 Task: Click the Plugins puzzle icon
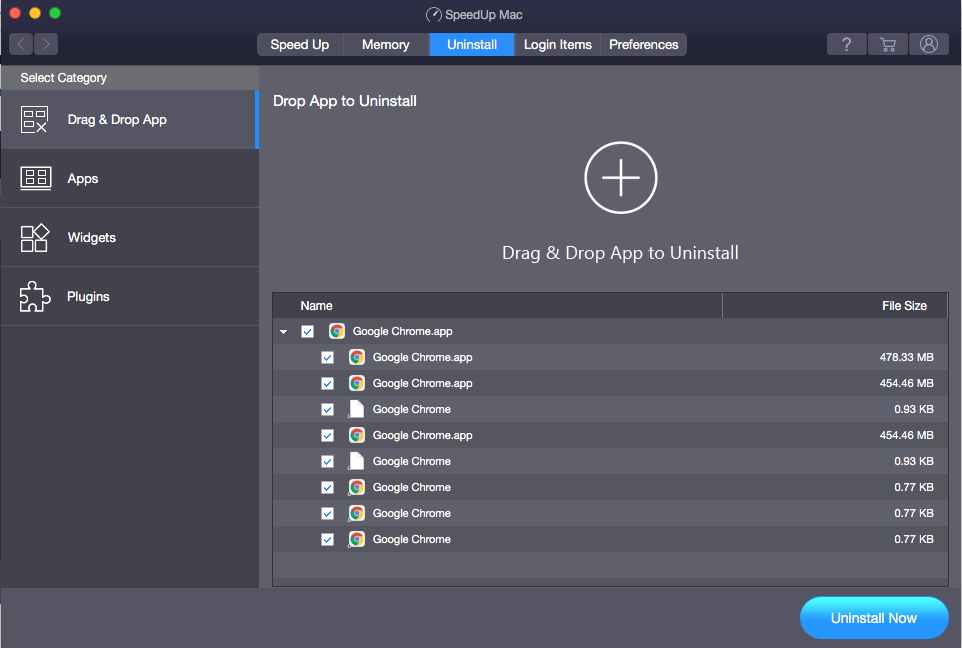coord(34,296)
